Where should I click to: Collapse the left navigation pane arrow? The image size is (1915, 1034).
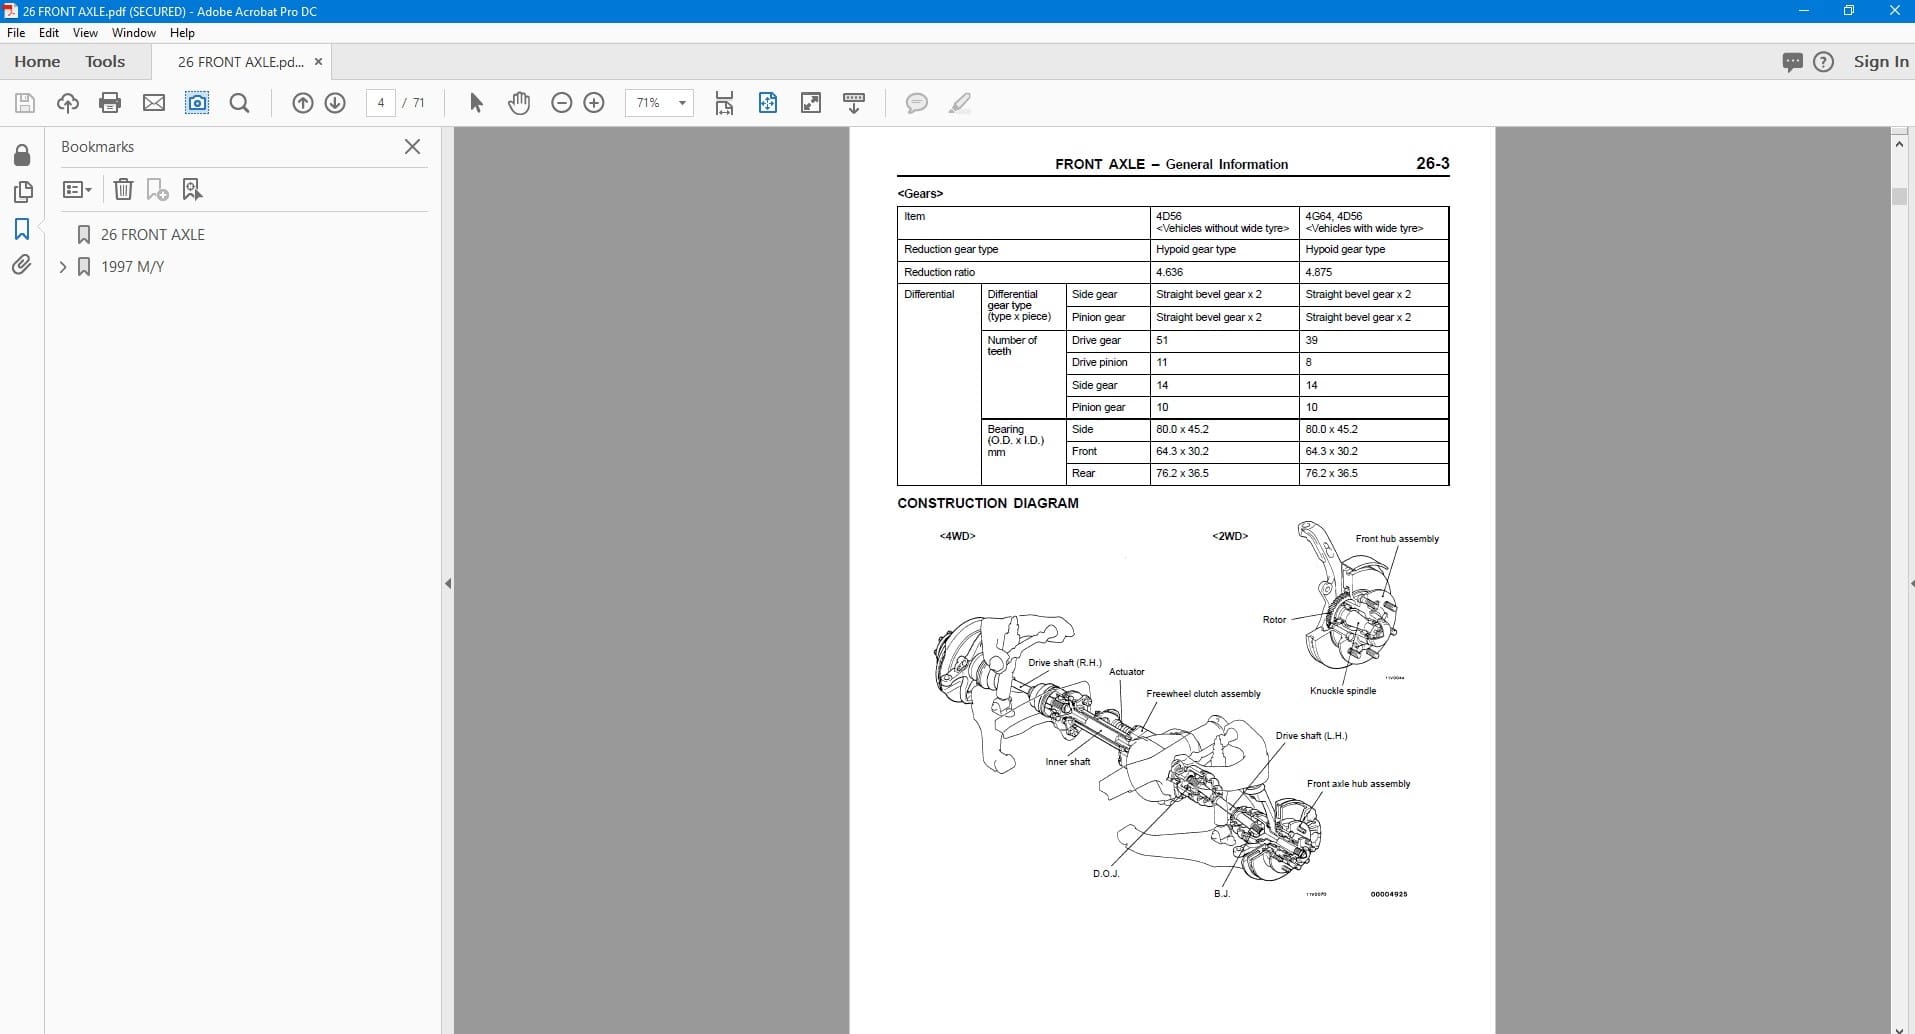pos(448,583)
